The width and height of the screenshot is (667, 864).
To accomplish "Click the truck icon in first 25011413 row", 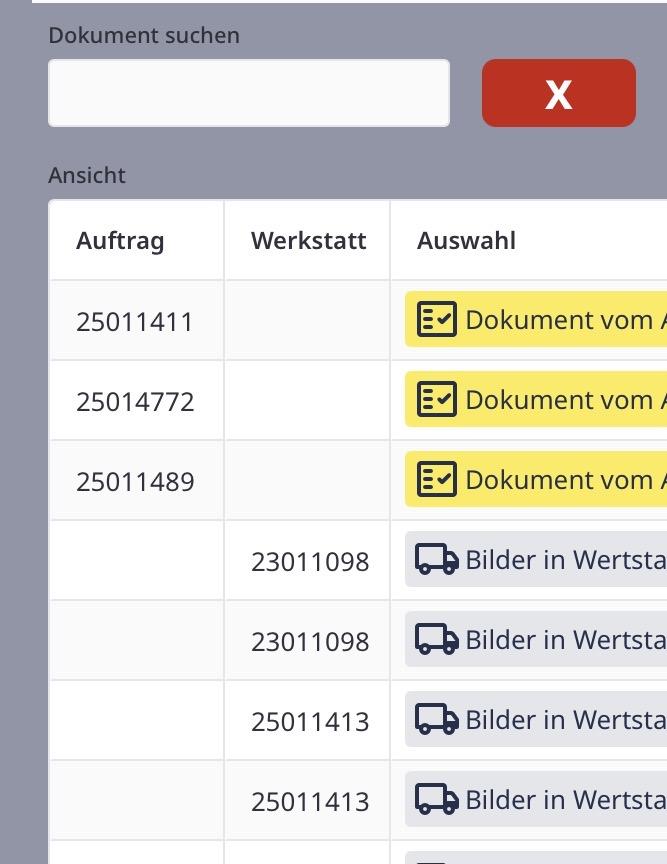I will click(x=436, y=720).
